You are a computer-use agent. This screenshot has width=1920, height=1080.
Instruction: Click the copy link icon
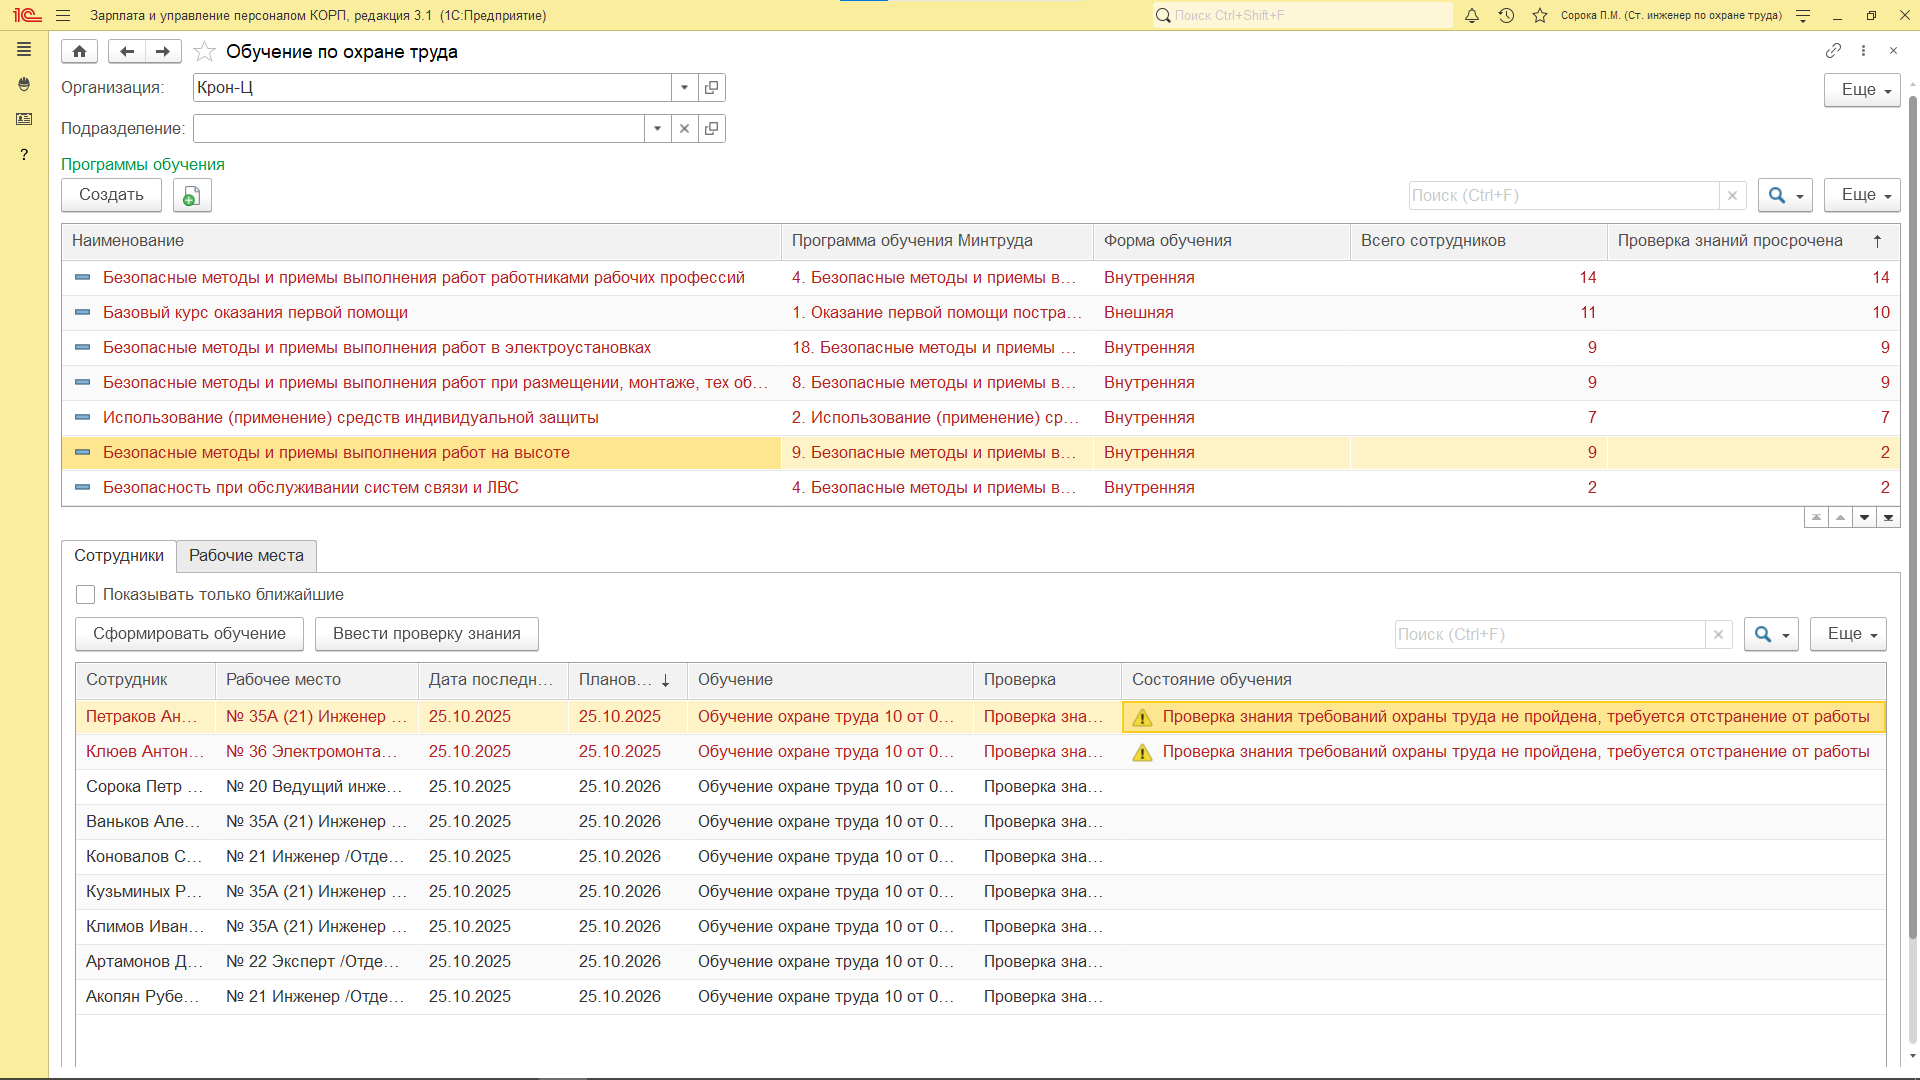tap(1832, 50)
